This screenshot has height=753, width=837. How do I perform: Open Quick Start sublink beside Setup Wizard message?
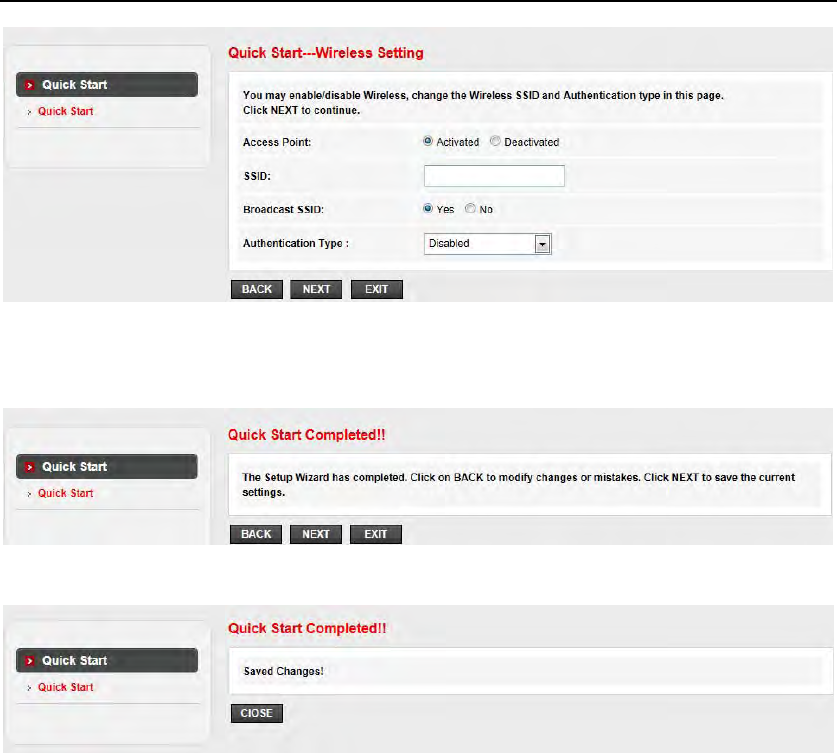coord(66,494)
